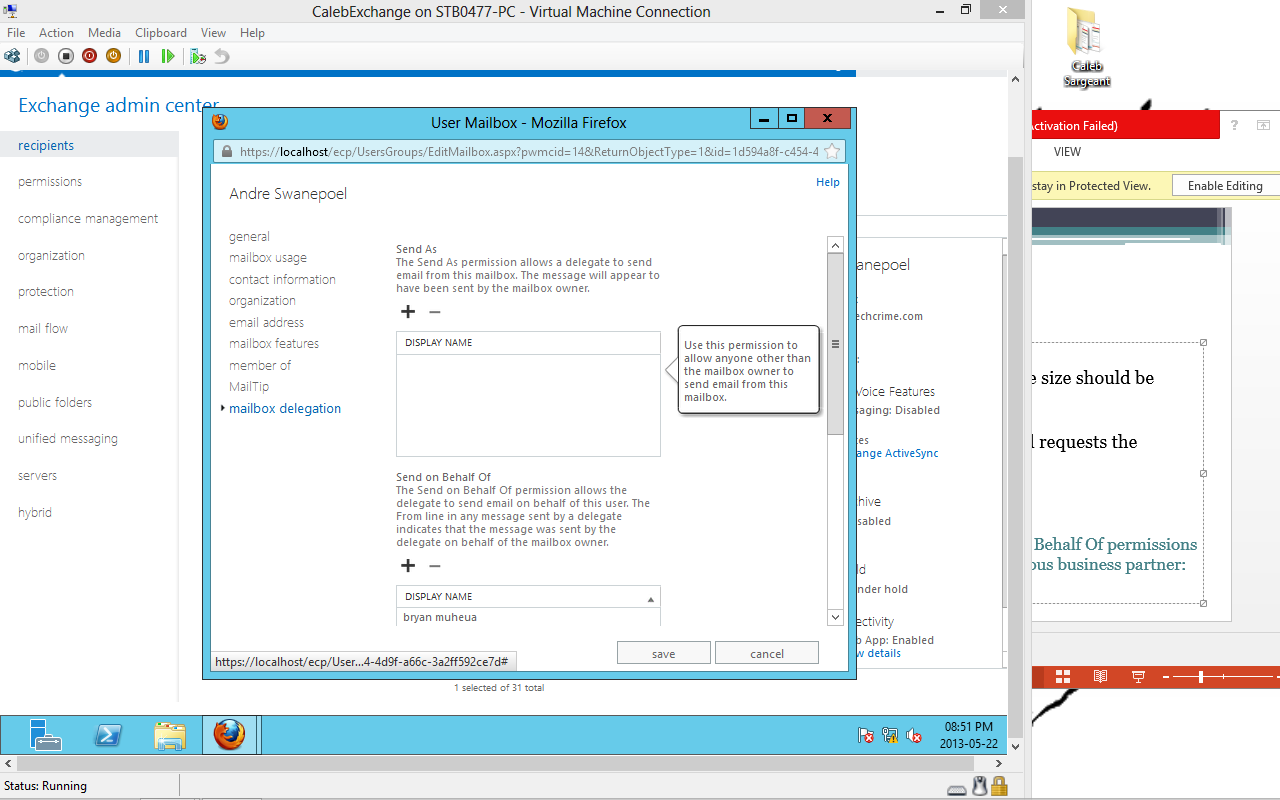Click the muted volume icon in the tray
Image resolution: width=1280 pixels, height=800 pixels.
tap(914, 735)
